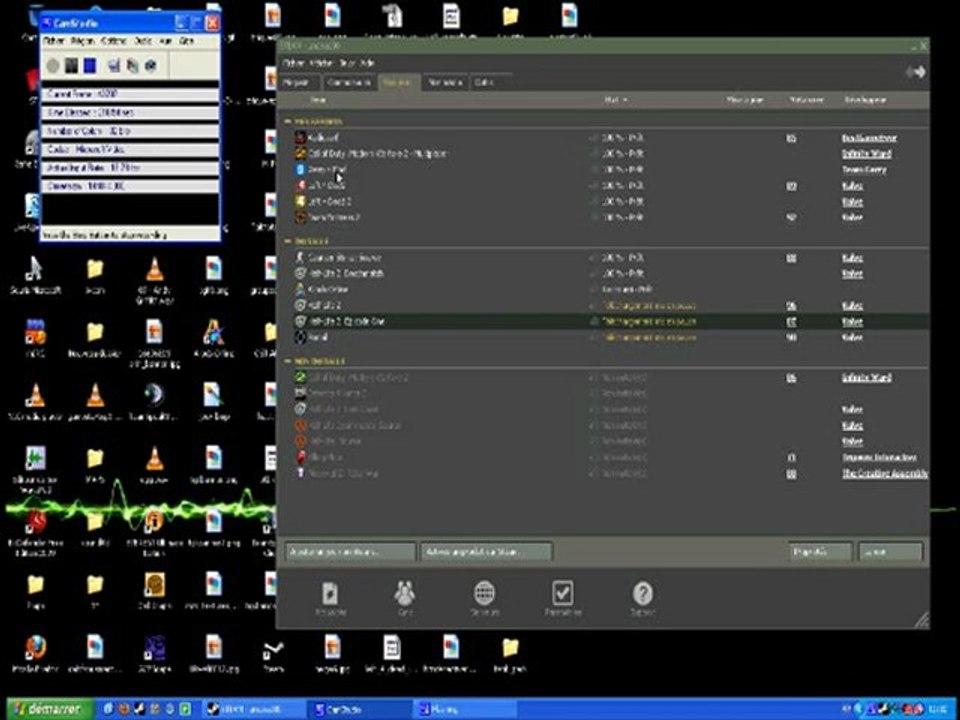Switch to the fourth Steam tab

[x=445, y=82]
